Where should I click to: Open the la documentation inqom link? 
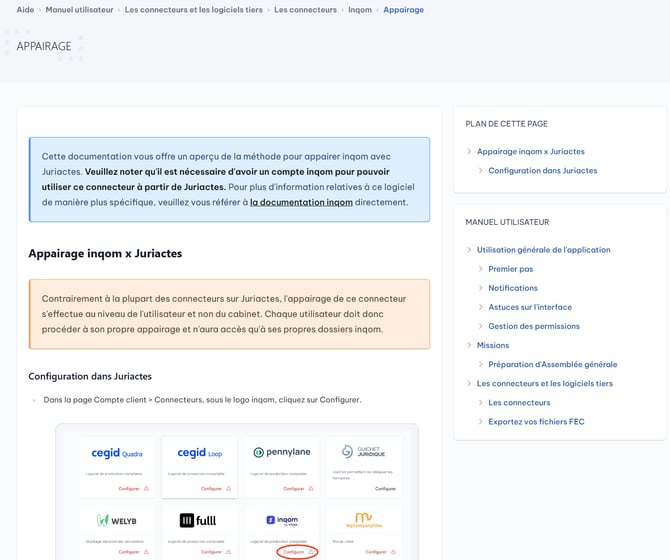point(301,202)
